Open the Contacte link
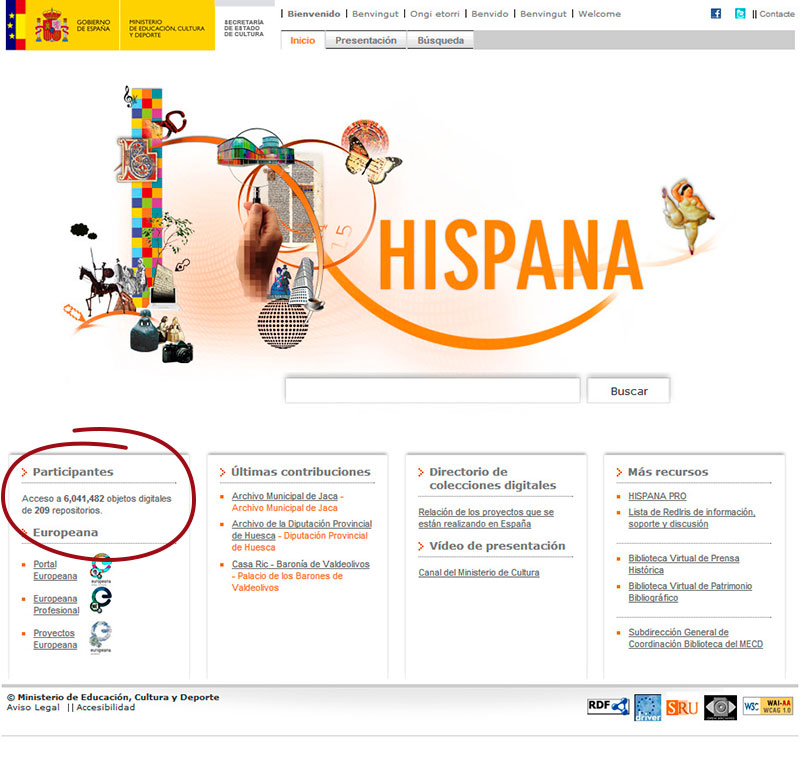The width and height of the screenshot is (800, 764). coord(777,14)
